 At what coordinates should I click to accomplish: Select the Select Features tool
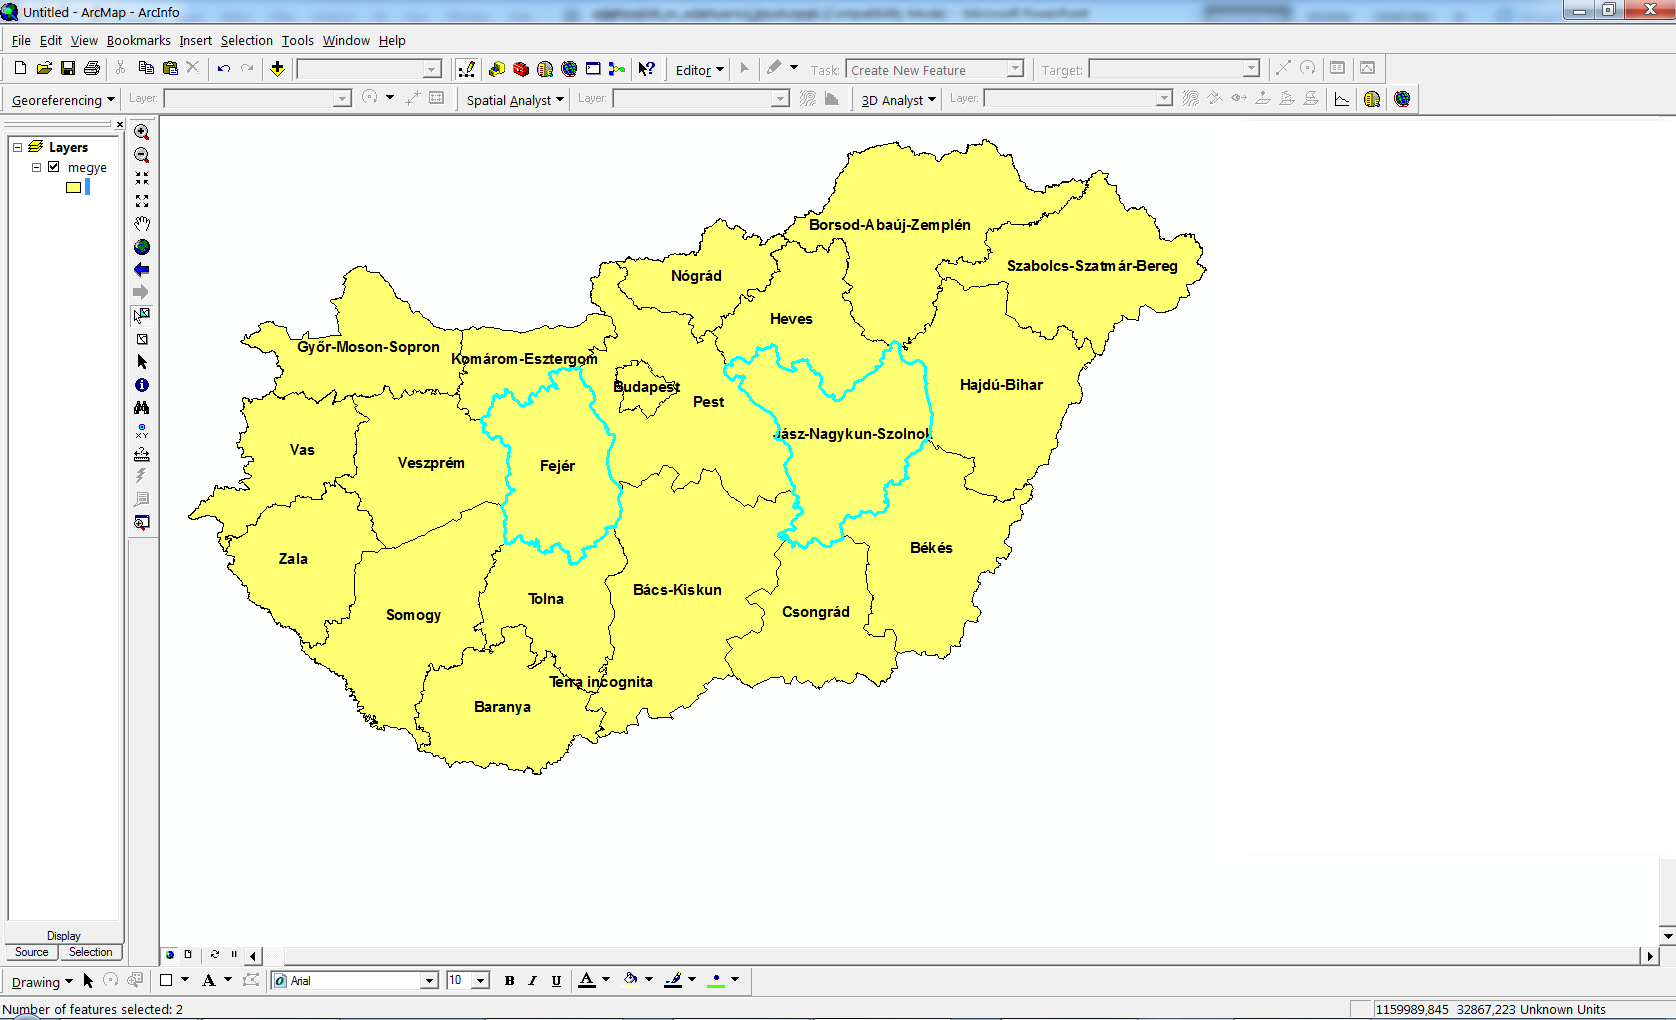click(142, 316)
